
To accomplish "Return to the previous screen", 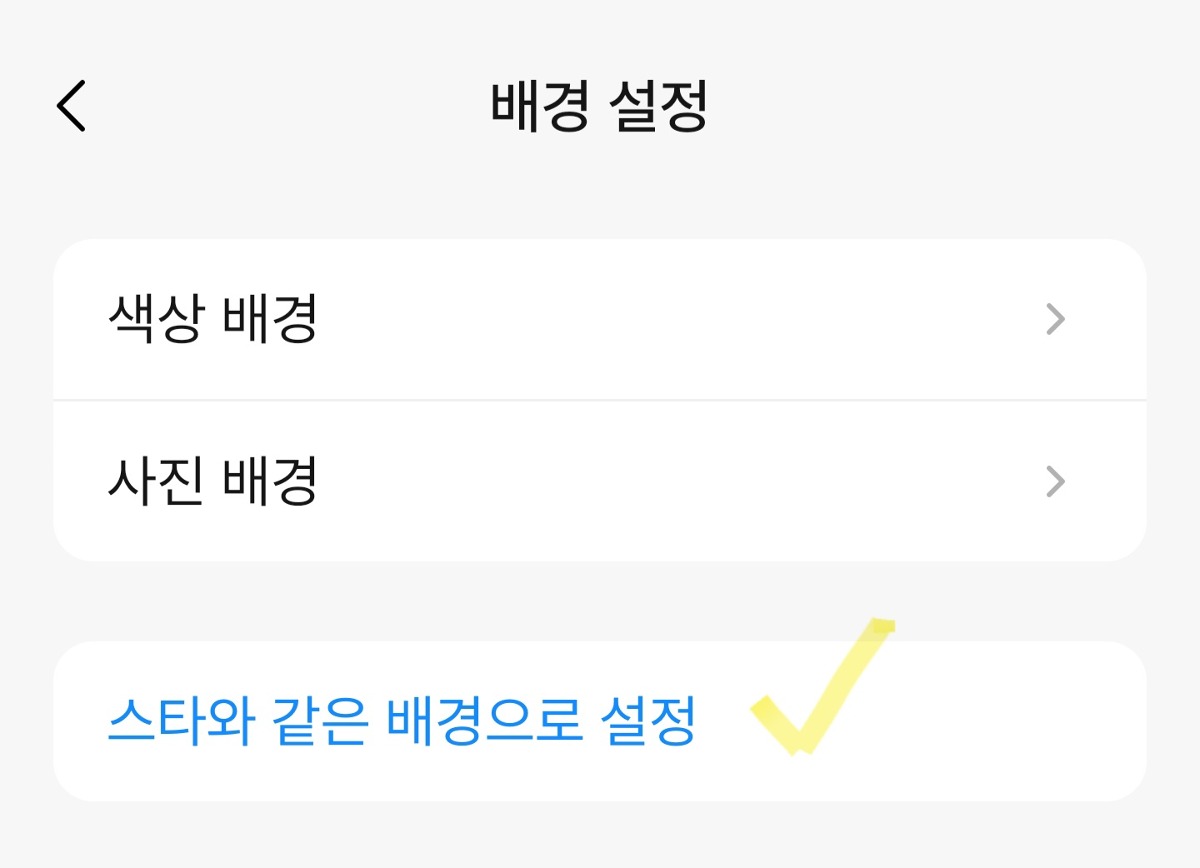I will pyautogui.click(x=72, y=106).
